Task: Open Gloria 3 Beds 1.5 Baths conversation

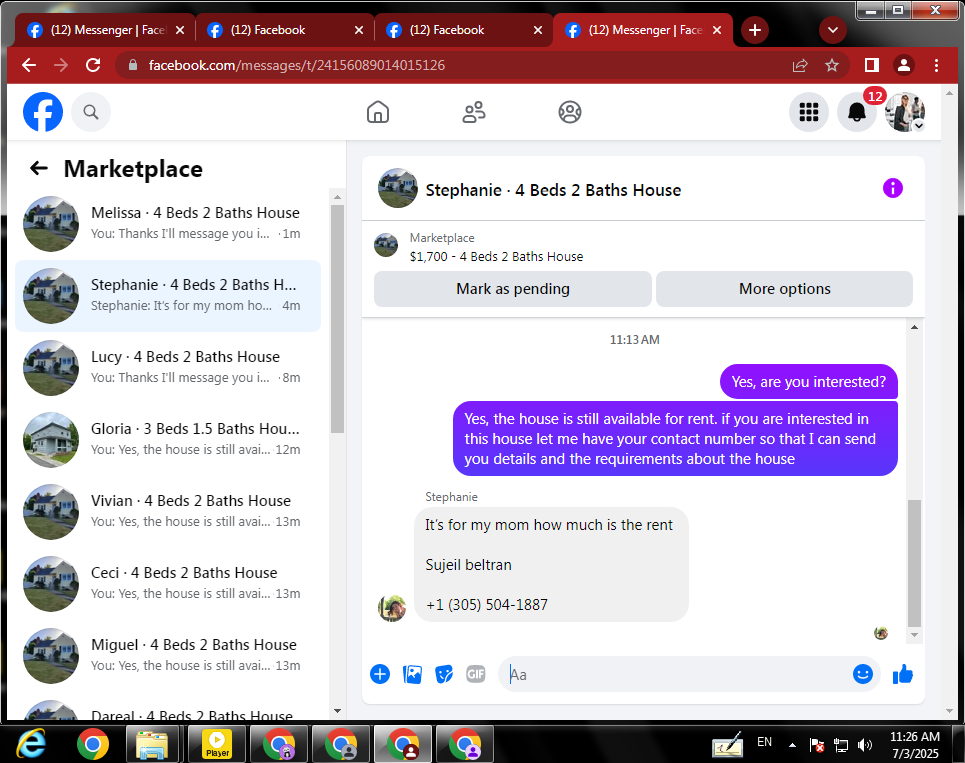Action: point(168,439)
